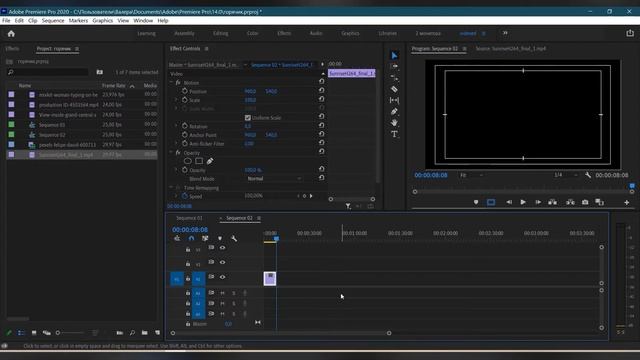Viewport: 640px width, 360px height.
Task: Switch to the Editing workspace
Action: 220,33
